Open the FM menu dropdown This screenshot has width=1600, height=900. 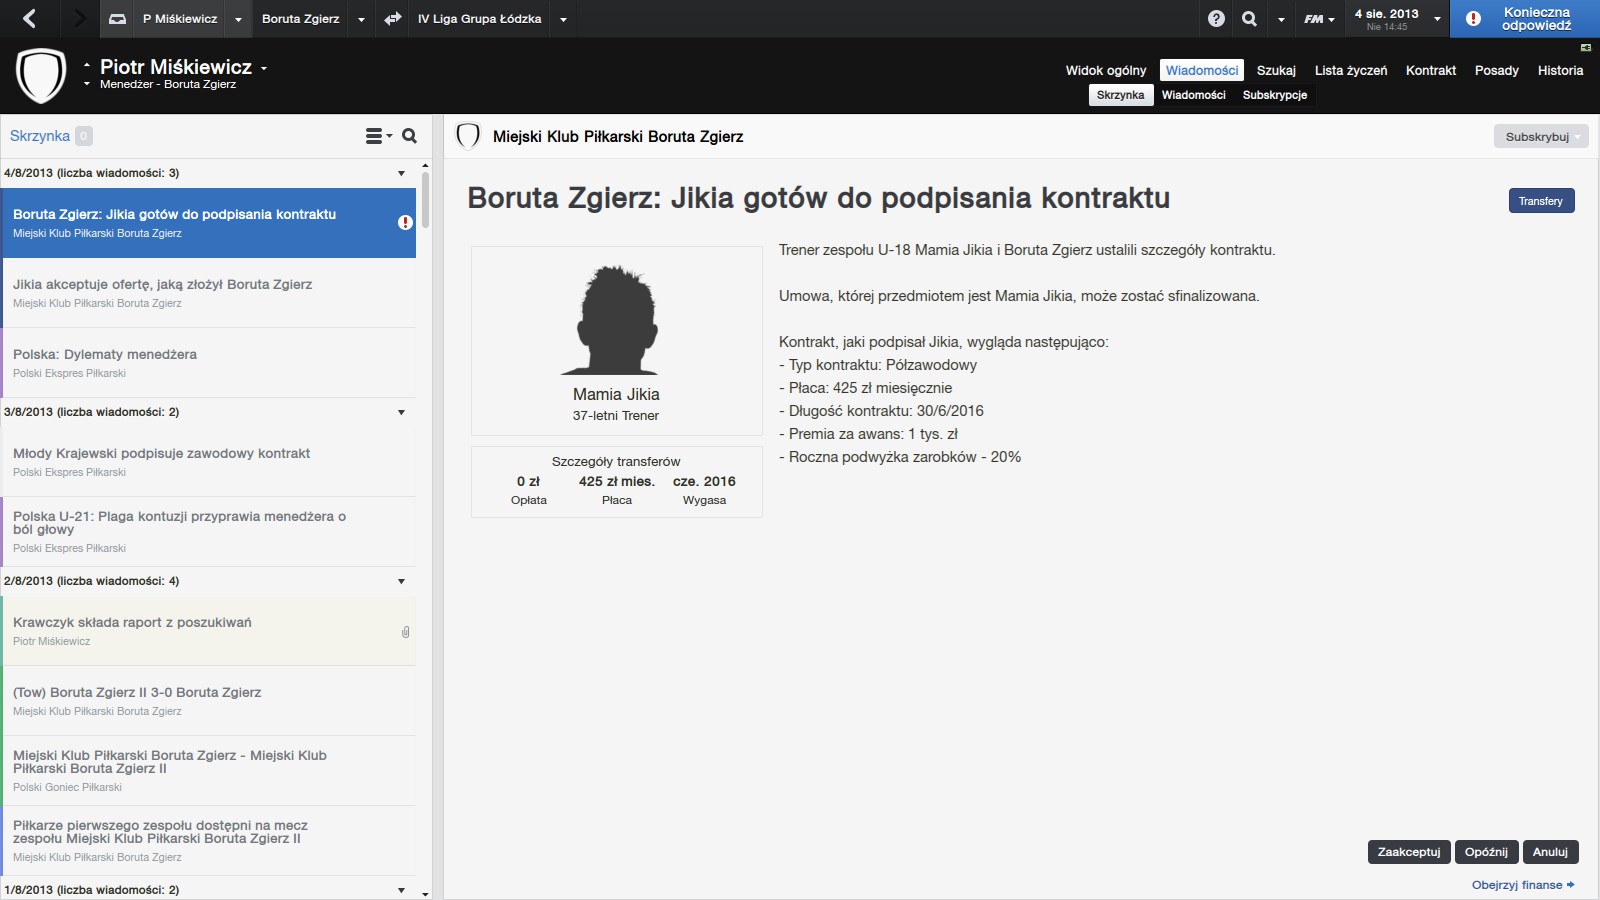point(1319,18)
